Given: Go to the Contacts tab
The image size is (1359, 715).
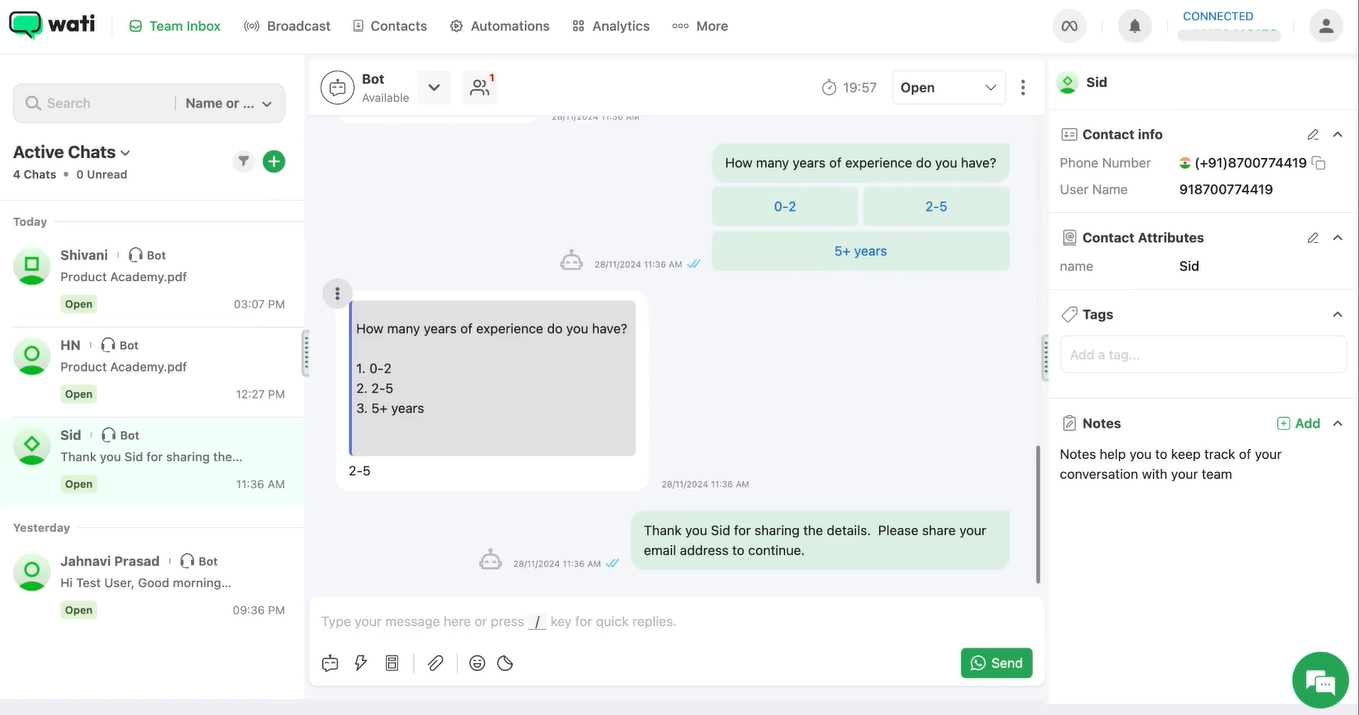Looking at the screenshot, I should coord(390,26).
